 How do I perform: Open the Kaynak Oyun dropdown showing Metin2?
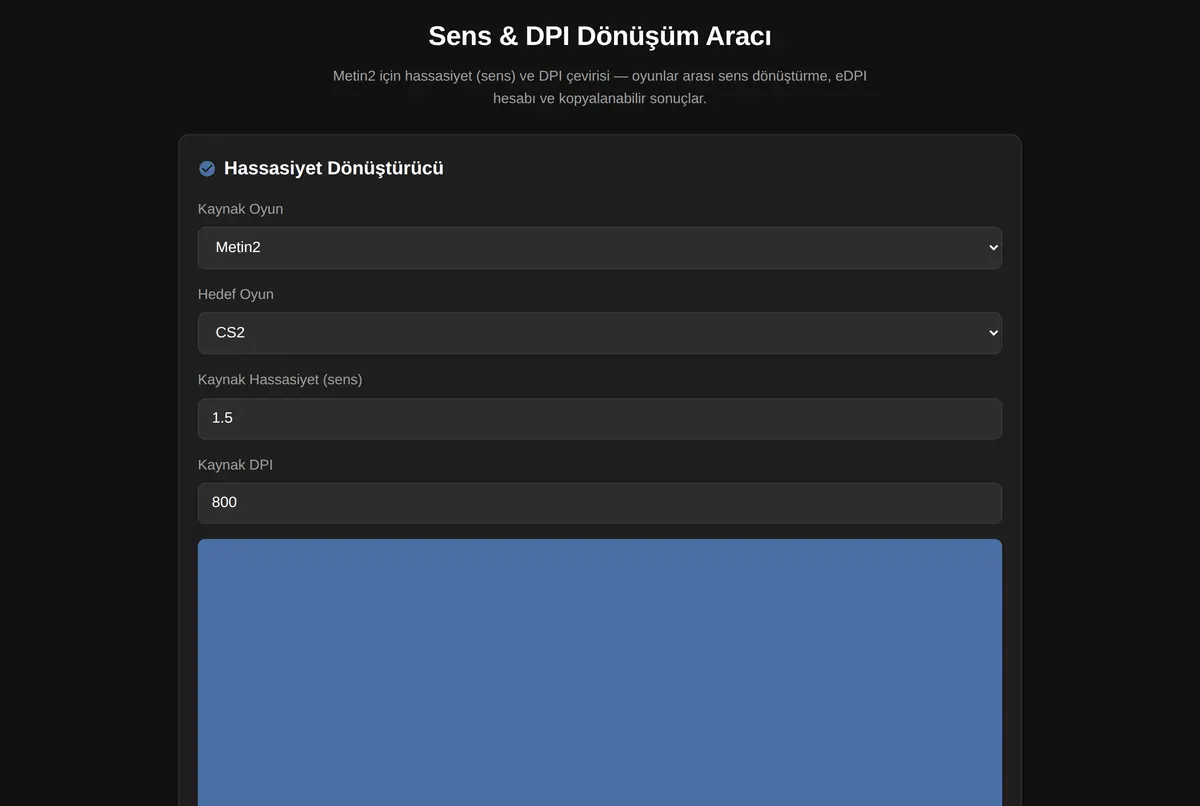pos(600,247)
